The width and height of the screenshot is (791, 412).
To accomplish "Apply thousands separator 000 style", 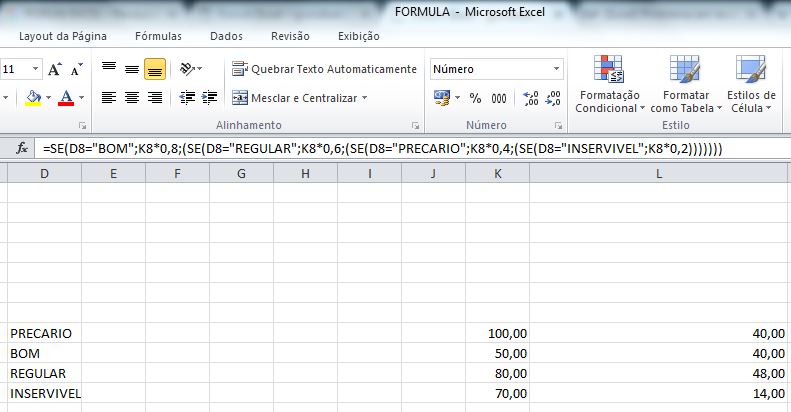I will coord(499,98).
